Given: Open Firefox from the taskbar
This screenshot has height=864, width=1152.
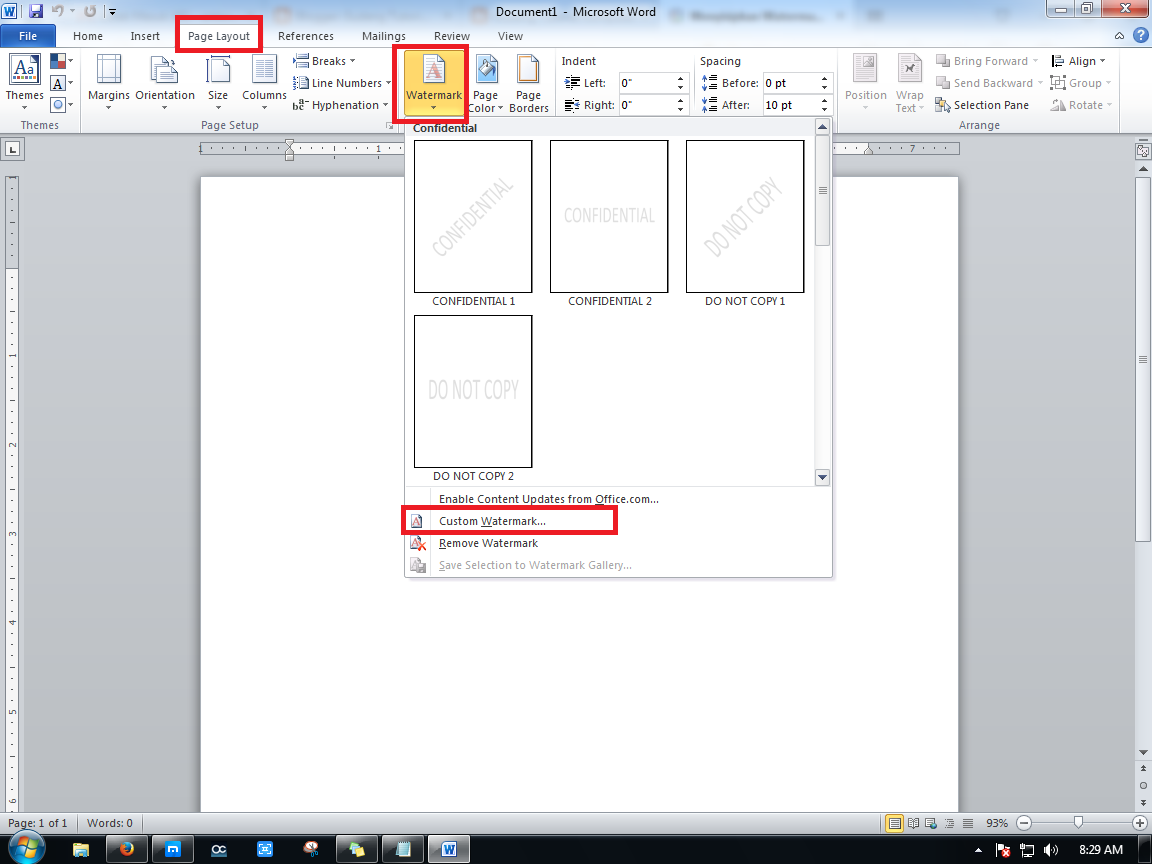Looking at the screenshot, I should (126, 848).
